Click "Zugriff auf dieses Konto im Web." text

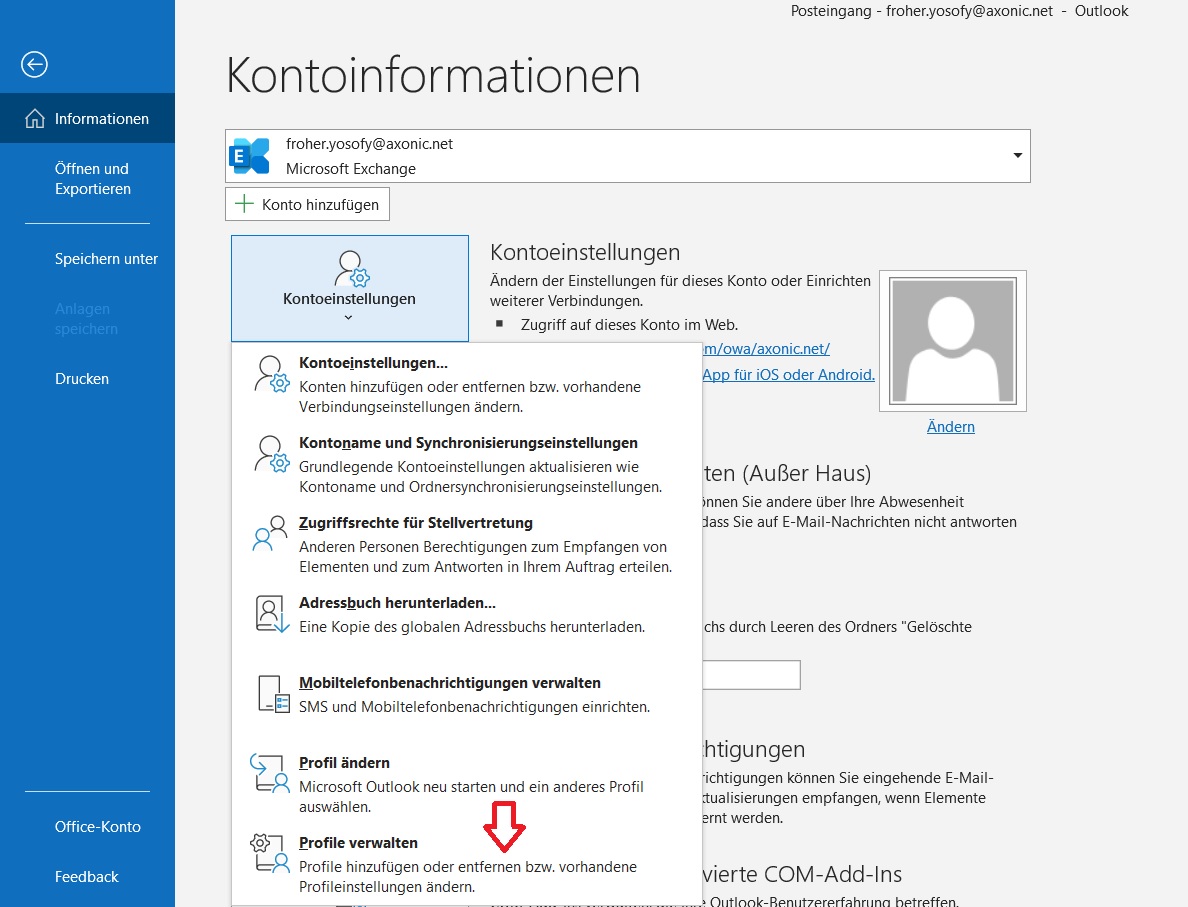click(x=629, y=324)
